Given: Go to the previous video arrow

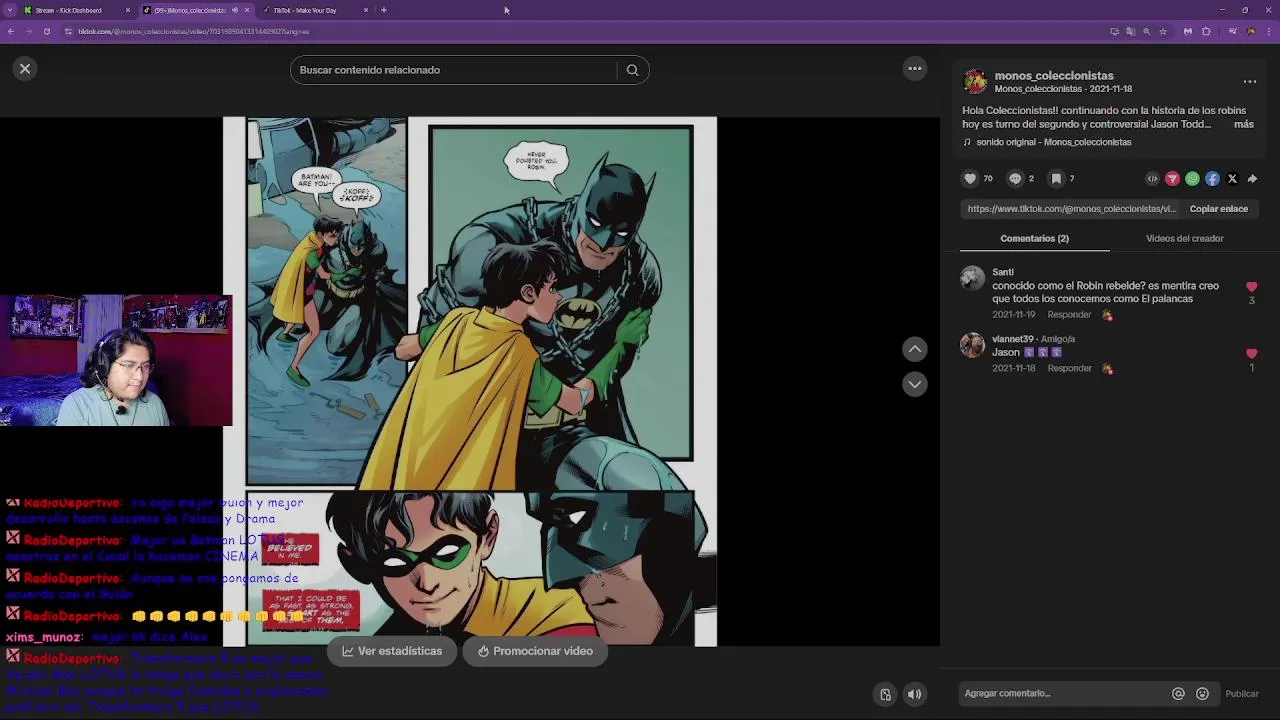Looking at the screenshot, I should click(914, 348).
